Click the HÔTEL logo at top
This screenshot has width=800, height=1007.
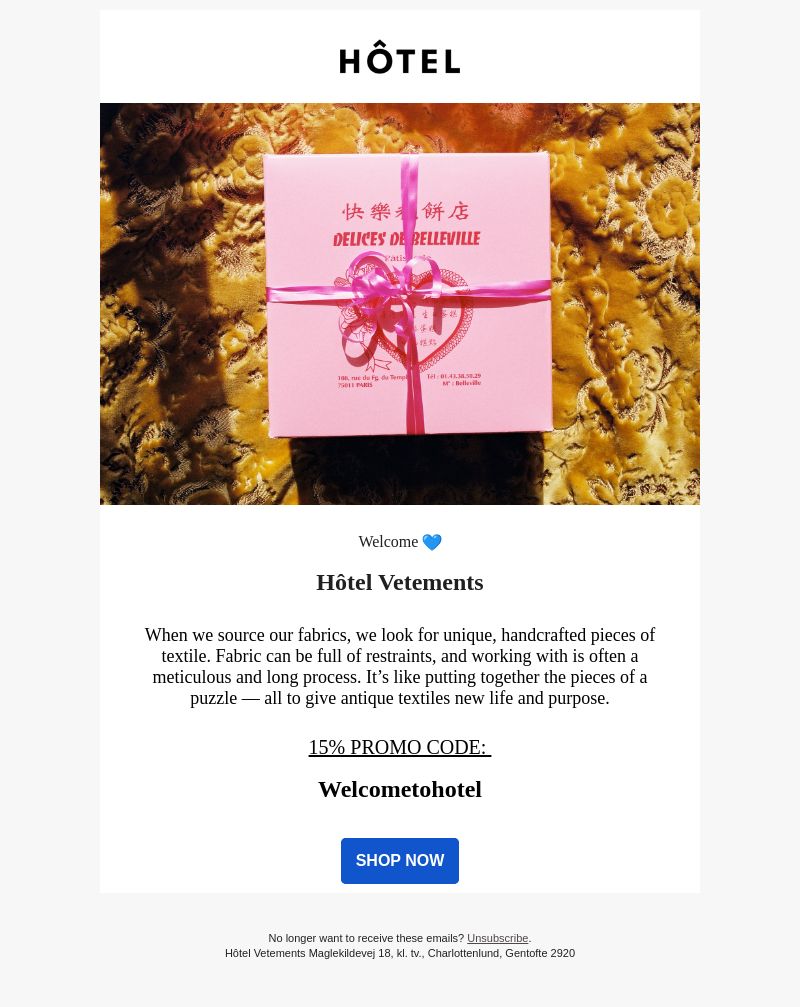click(x=399, y=58)
